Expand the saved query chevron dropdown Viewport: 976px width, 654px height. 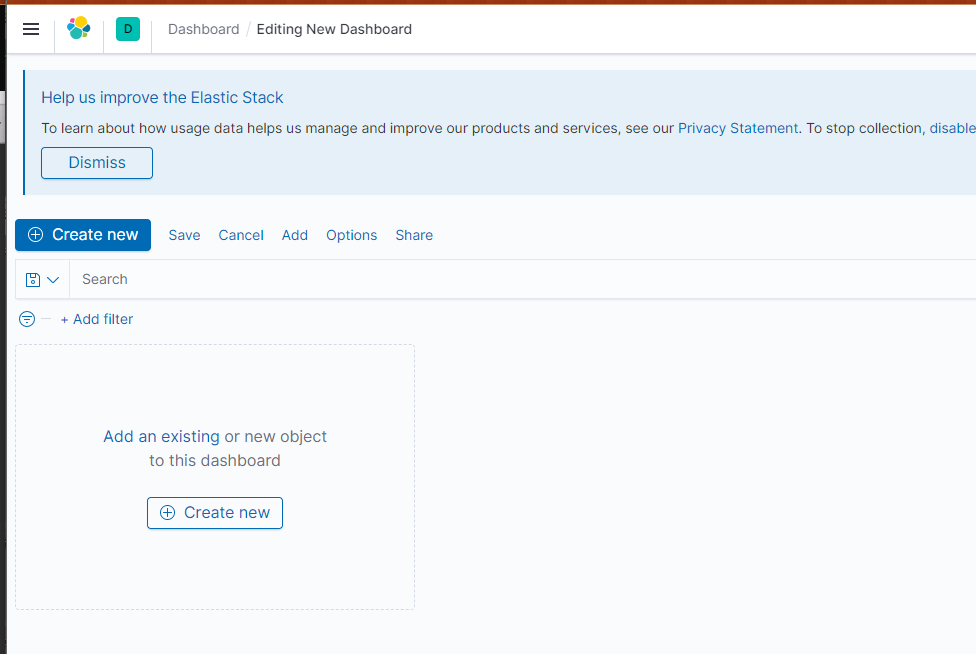click(54, 280)
